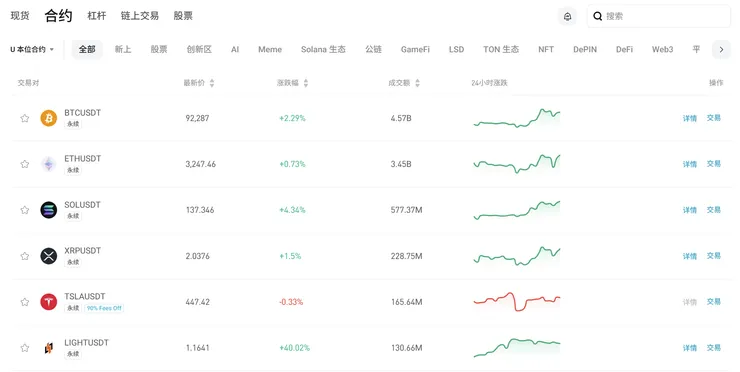Select the DeFi category filter

click(624, 49)
